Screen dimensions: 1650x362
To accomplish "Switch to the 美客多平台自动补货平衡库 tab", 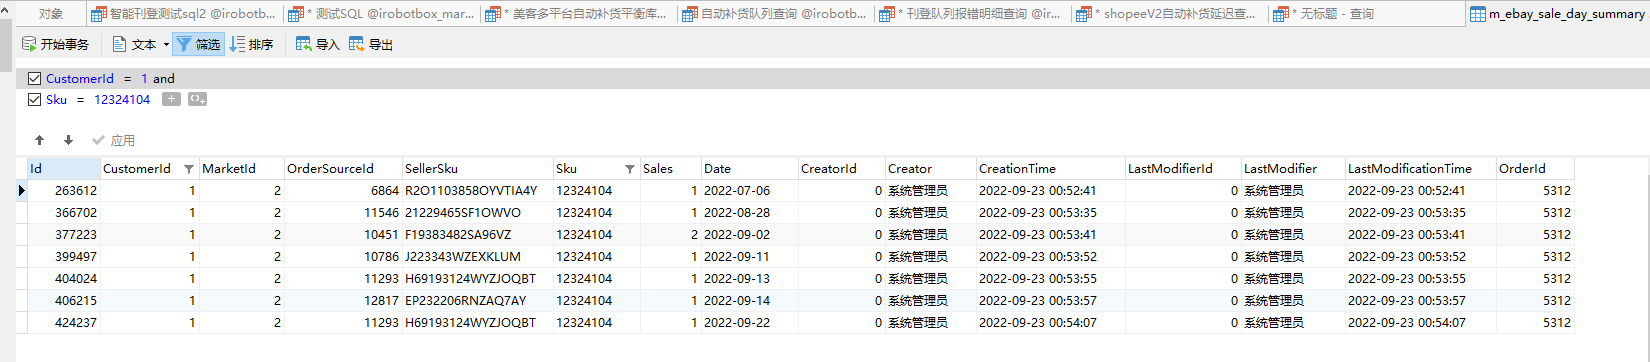I will 578,14.
